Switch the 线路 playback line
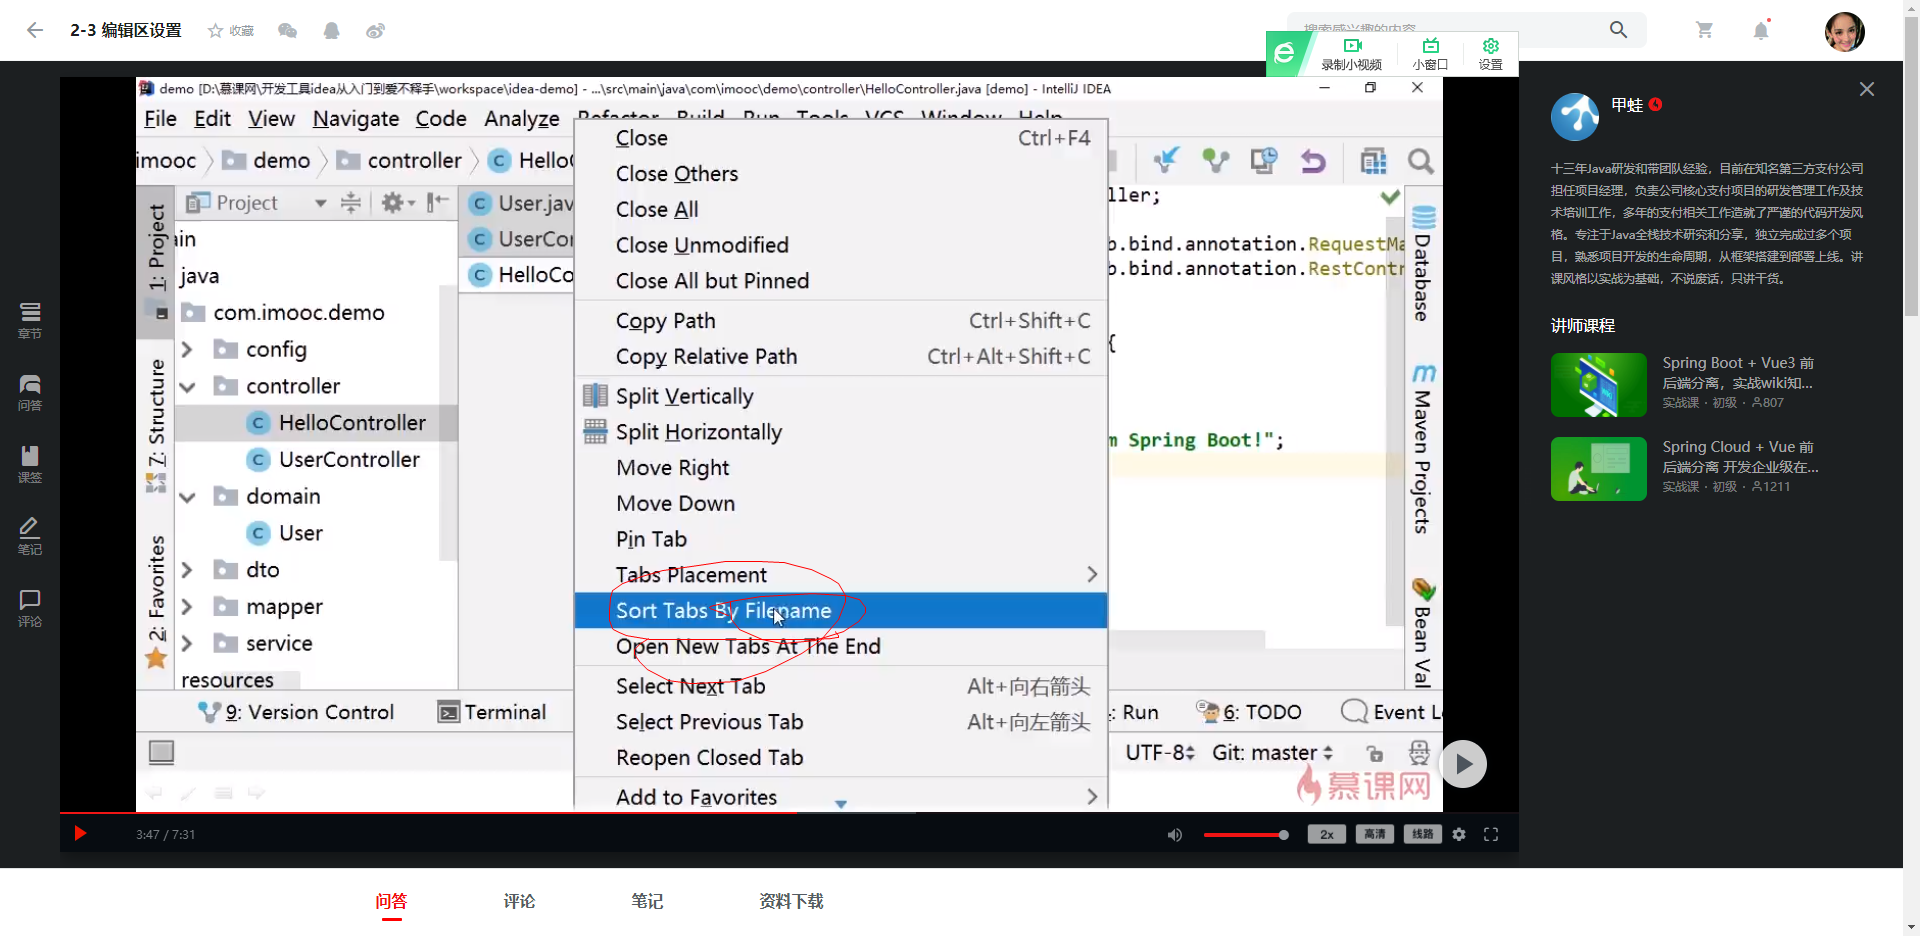This screenshot has height=936, width=1920. coord(1423,834)
